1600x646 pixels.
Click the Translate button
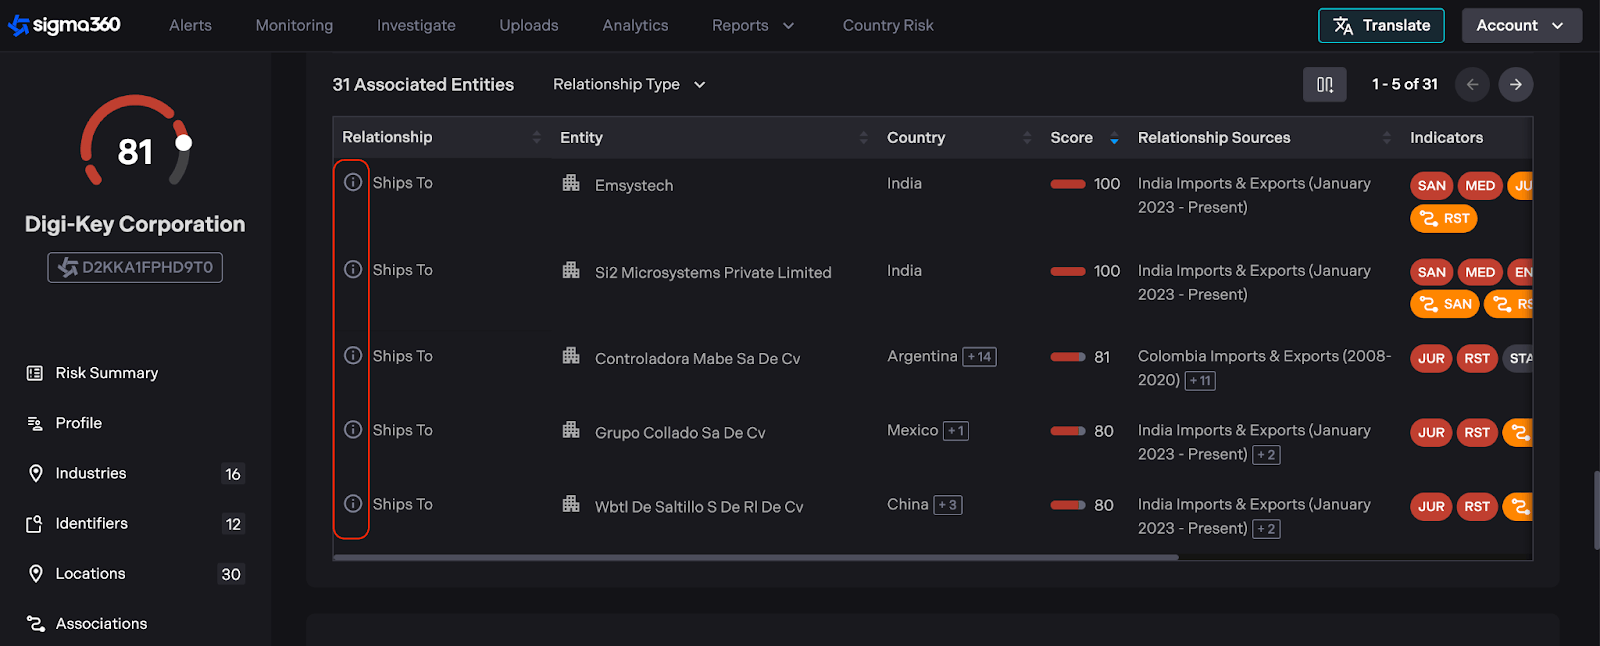(1381, 26)
